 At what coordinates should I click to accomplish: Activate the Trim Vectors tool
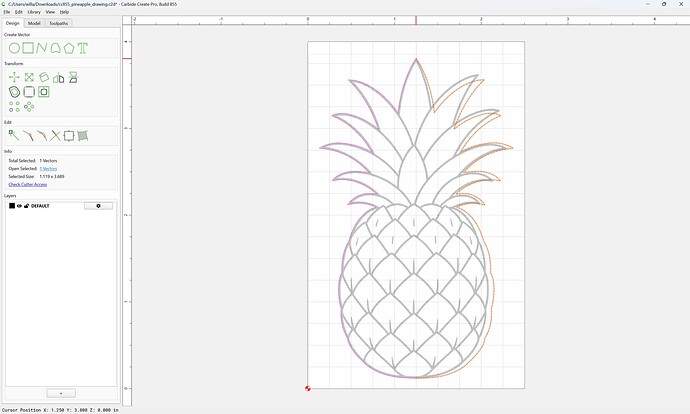coord(55,136)
